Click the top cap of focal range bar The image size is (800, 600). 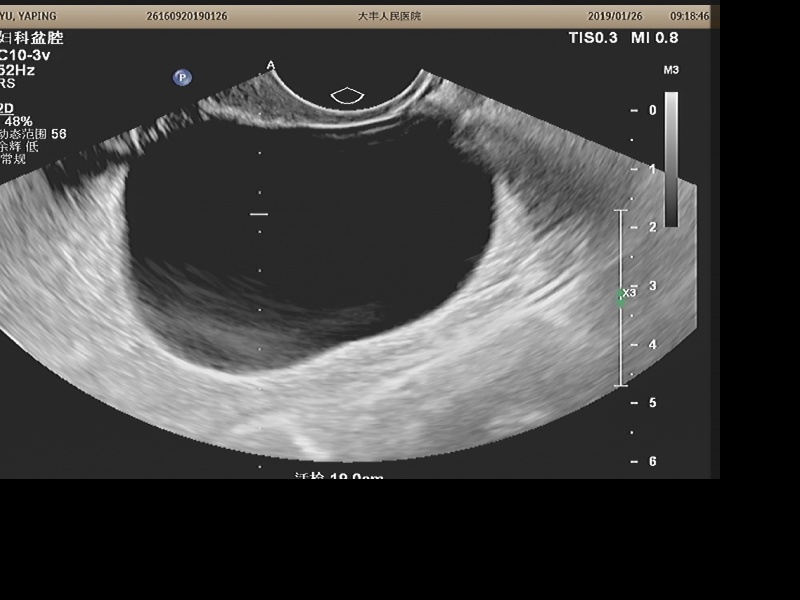(621, 211)
